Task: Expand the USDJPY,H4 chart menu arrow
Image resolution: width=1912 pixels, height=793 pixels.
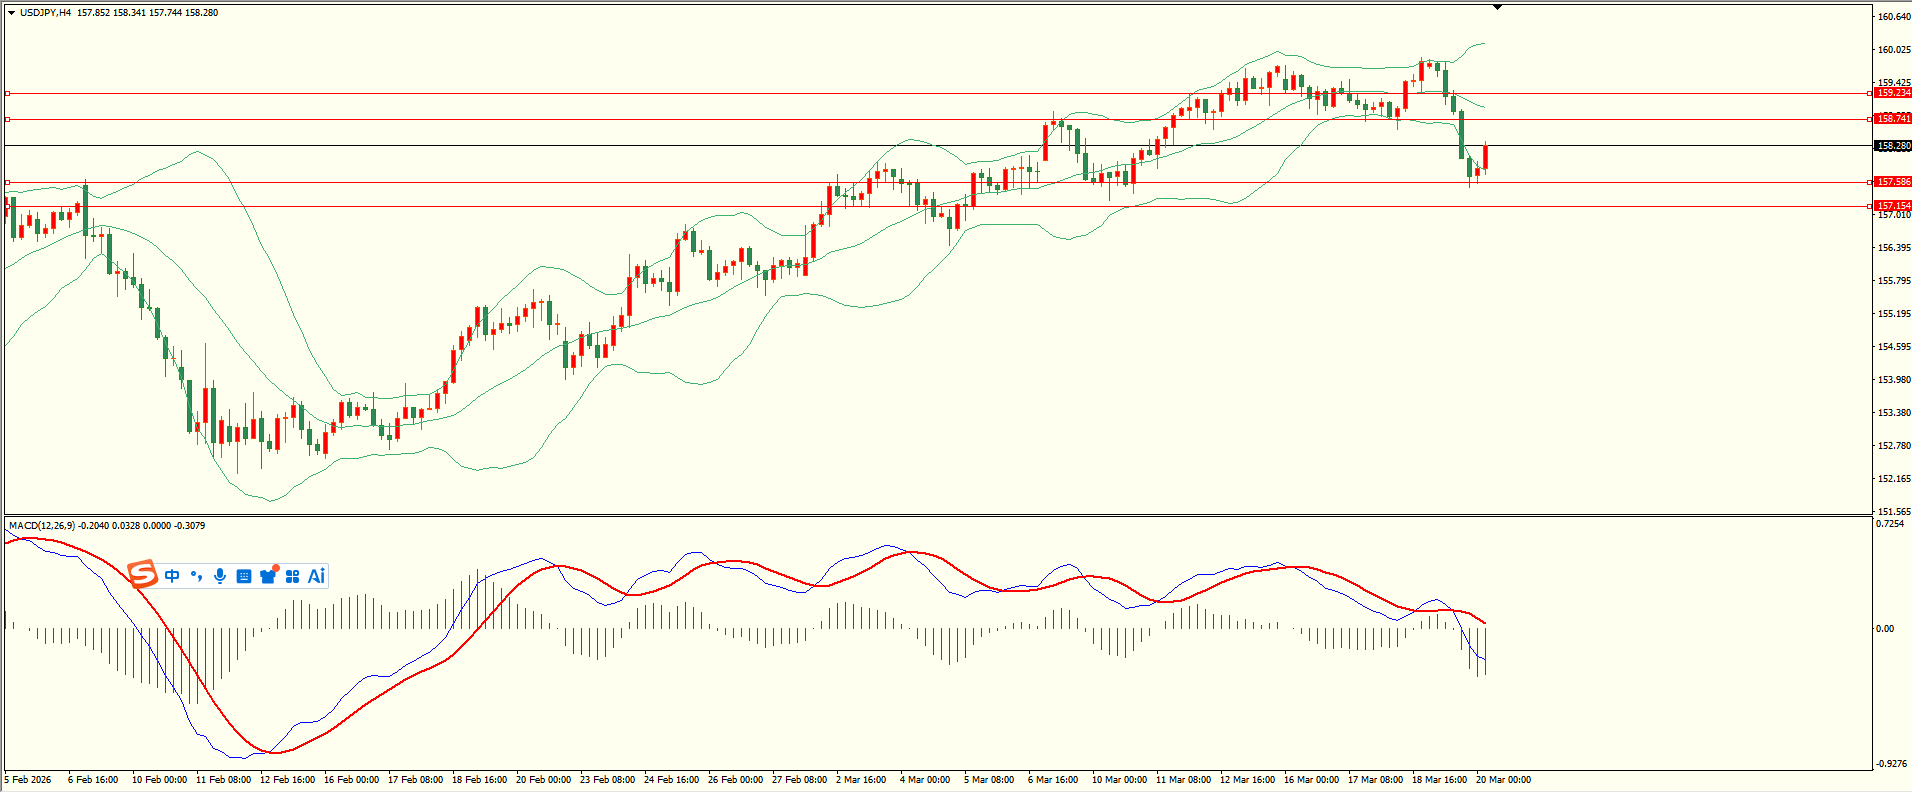Action: [11, 13]
